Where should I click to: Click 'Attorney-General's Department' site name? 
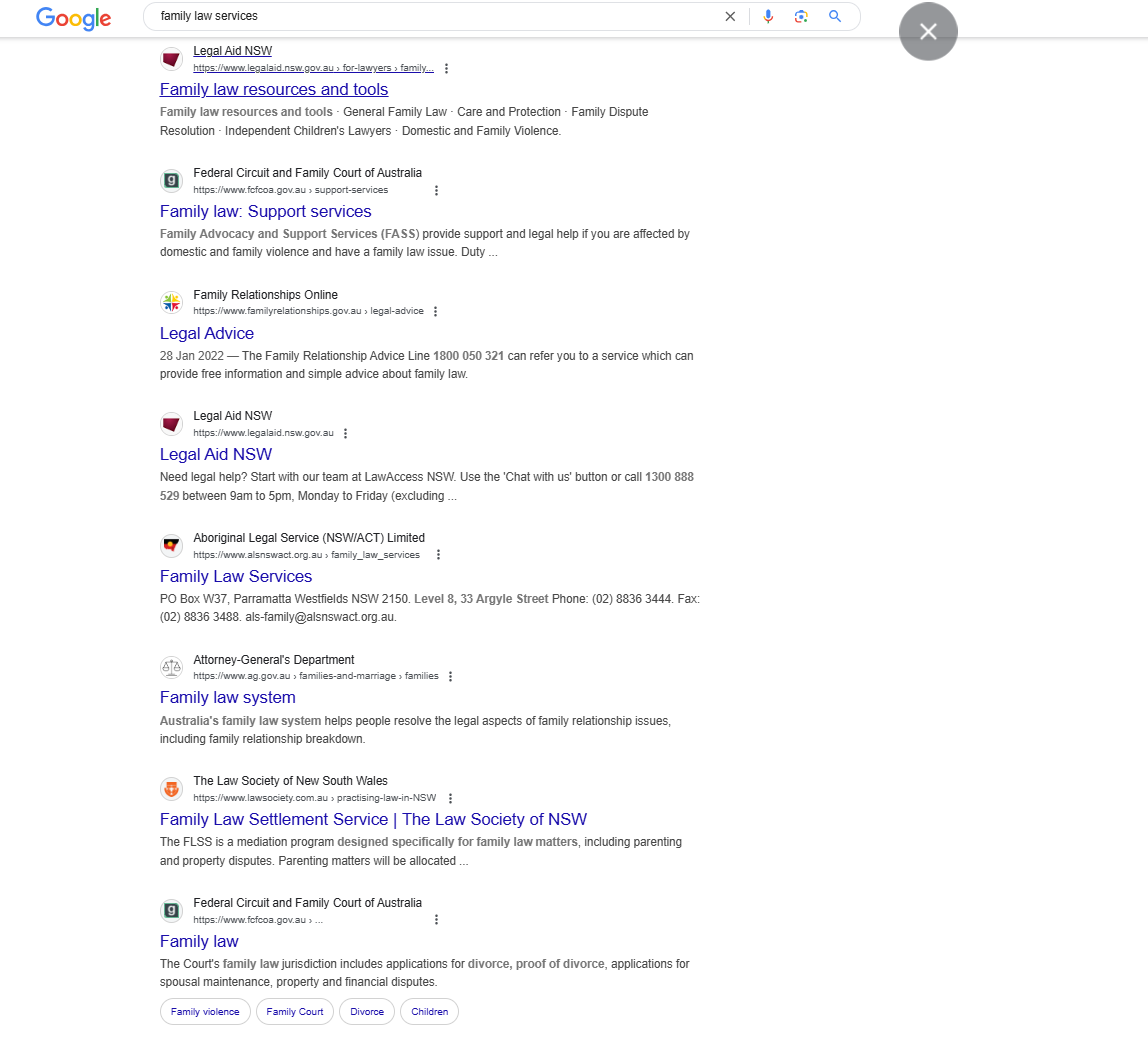274,659
